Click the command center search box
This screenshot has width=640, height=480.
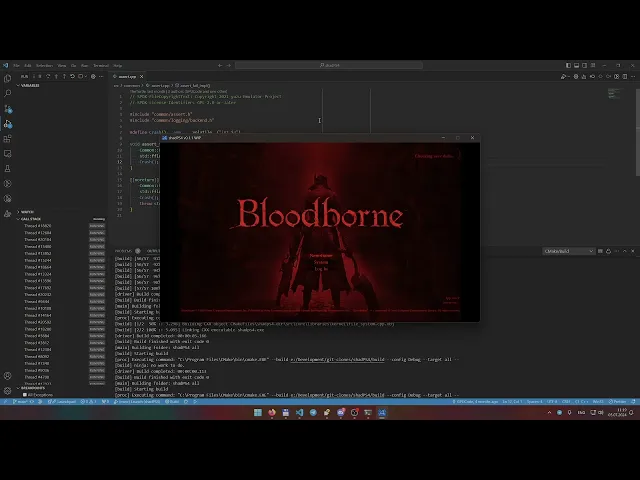click(329, 65)
